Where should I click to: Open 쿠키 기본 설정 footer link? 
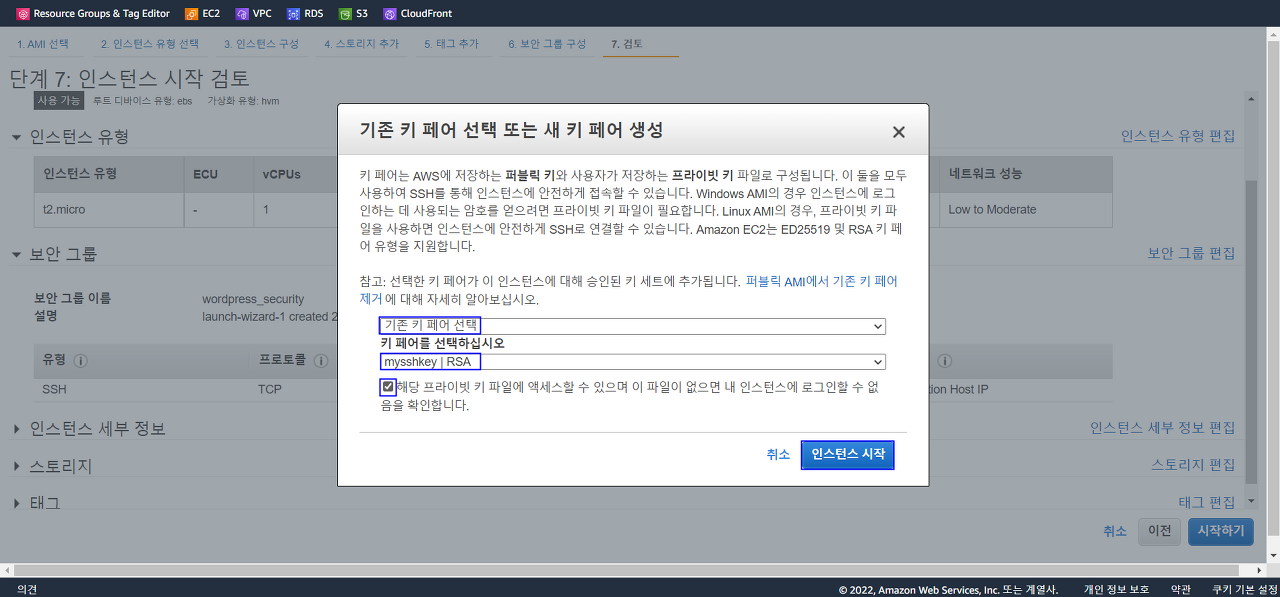pyautogui.click(x=1245, y=589)
